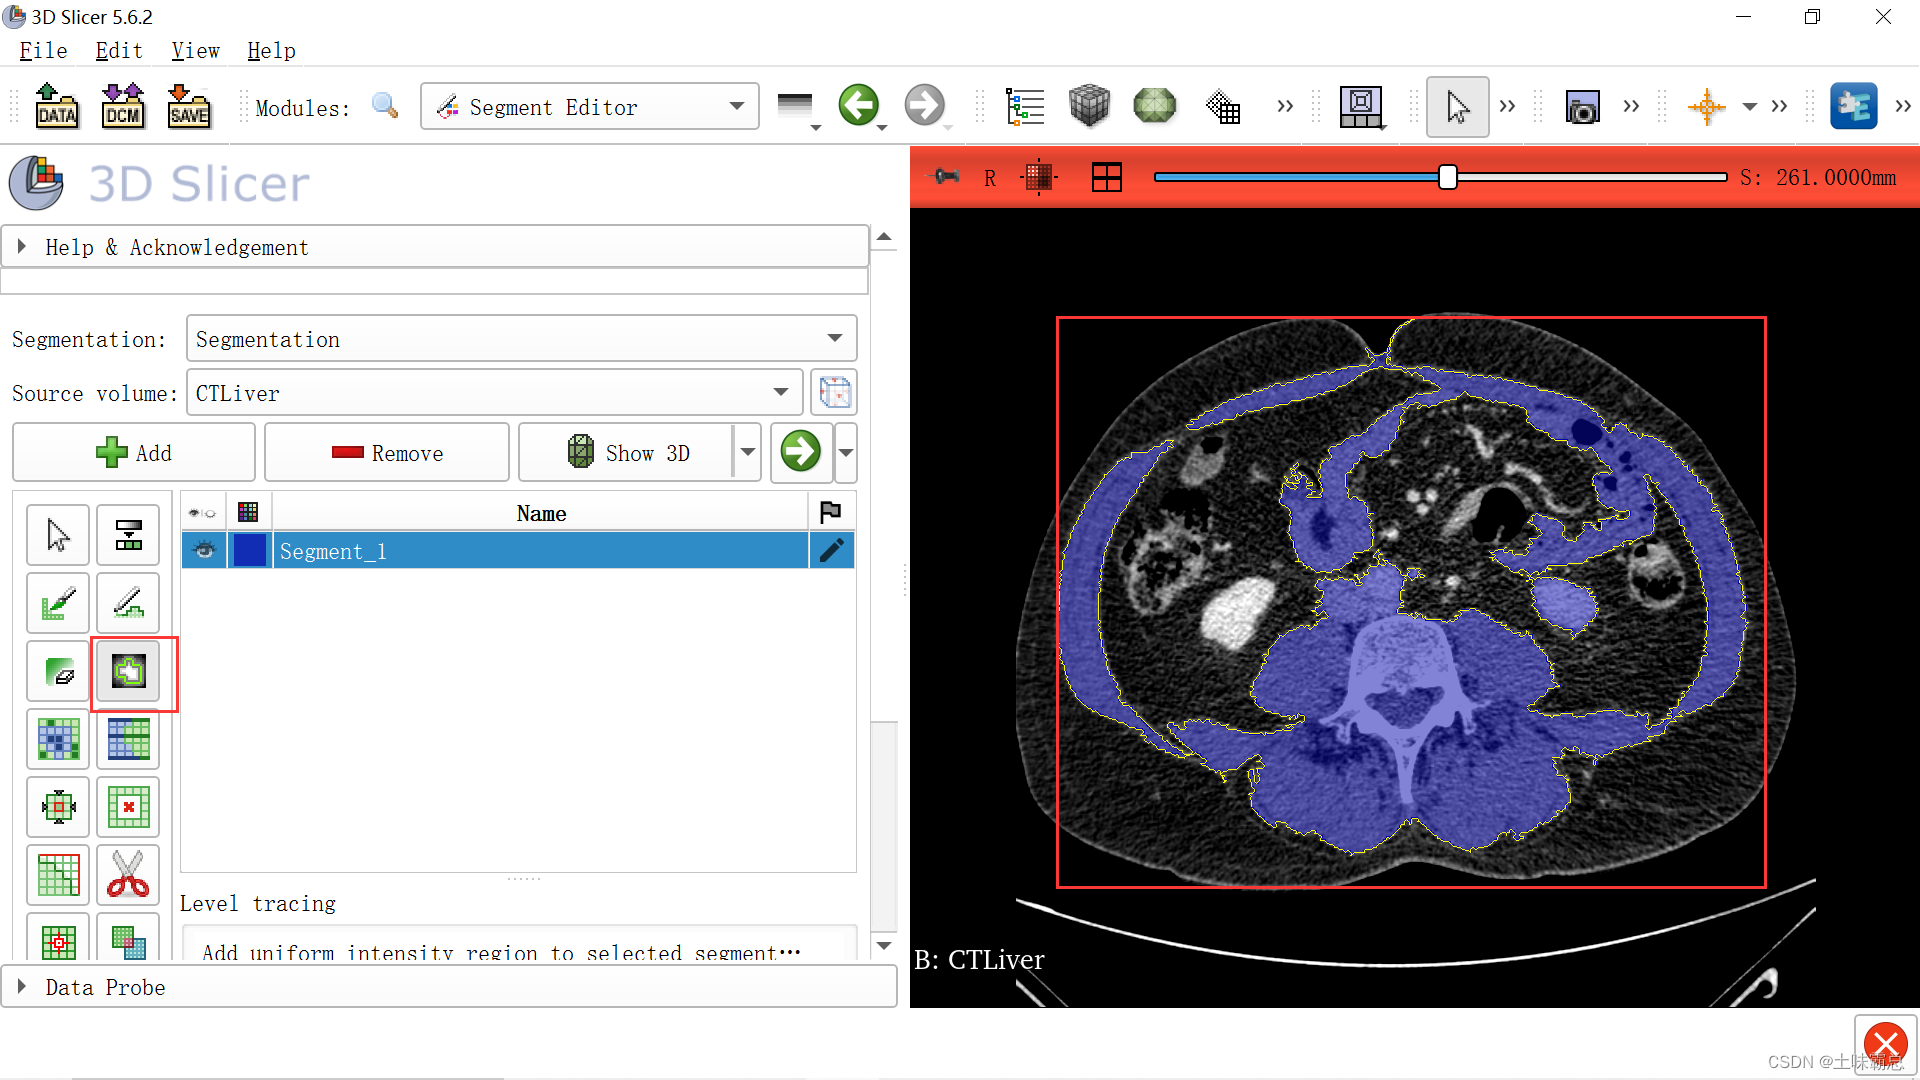Screen dimensions: 1920x1080
Task: Open the File menu
Action: [42, 50]
